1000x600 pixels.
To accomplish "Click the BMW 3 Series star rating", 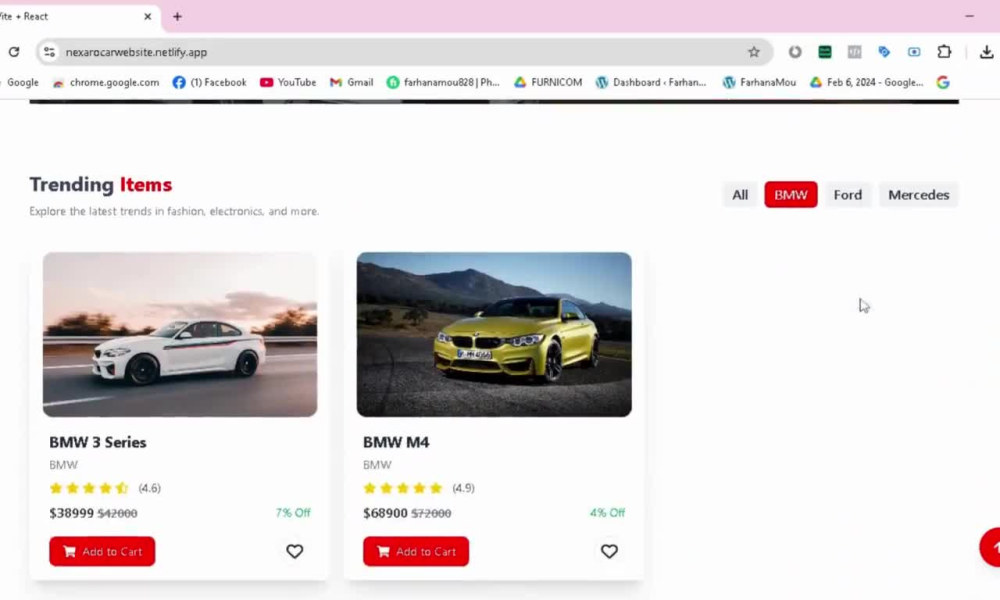I will click(89, 488).
